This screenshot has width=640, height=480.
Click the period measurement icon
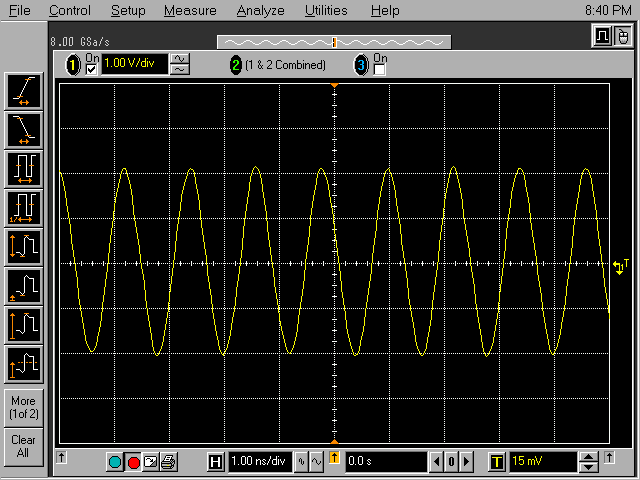[x=23, y=167]
